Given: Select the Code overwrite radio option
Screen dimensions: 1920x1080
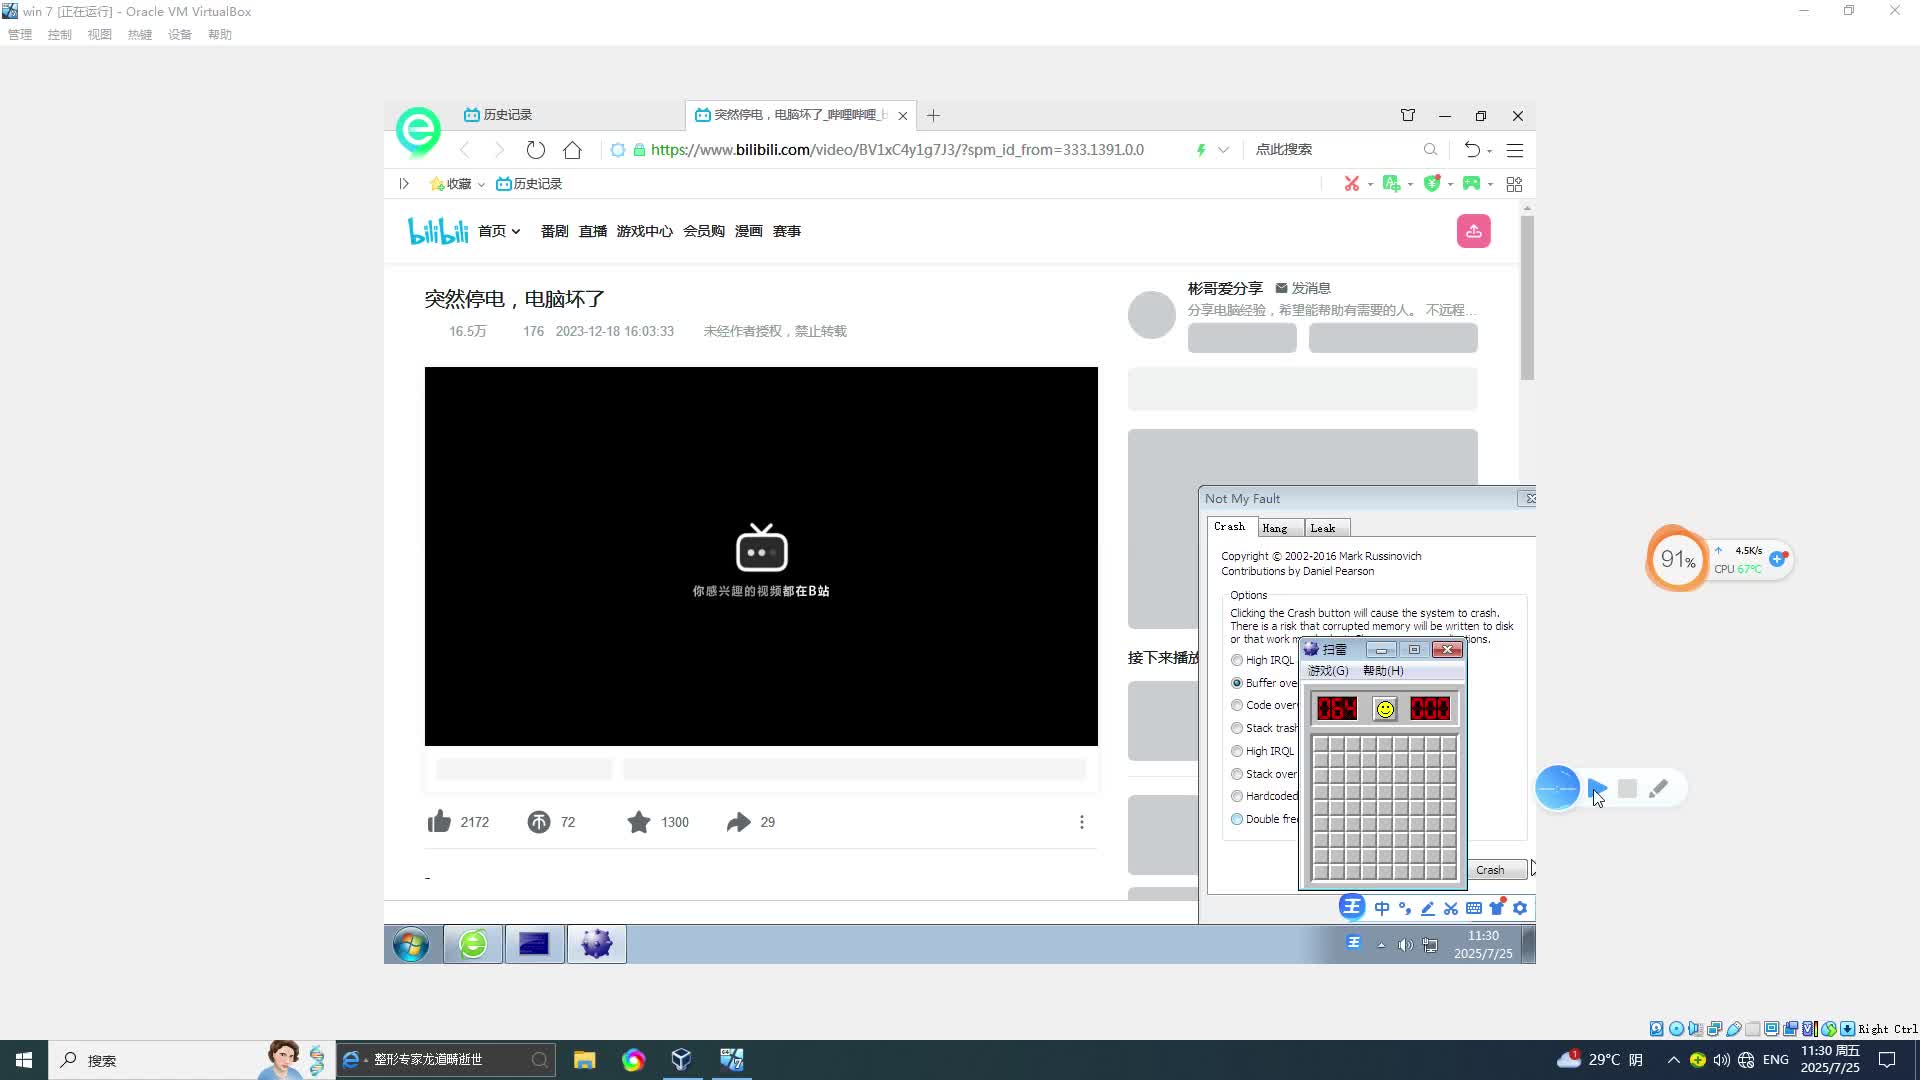Looking at the screenshot, I should click(x=1237, y=705).
